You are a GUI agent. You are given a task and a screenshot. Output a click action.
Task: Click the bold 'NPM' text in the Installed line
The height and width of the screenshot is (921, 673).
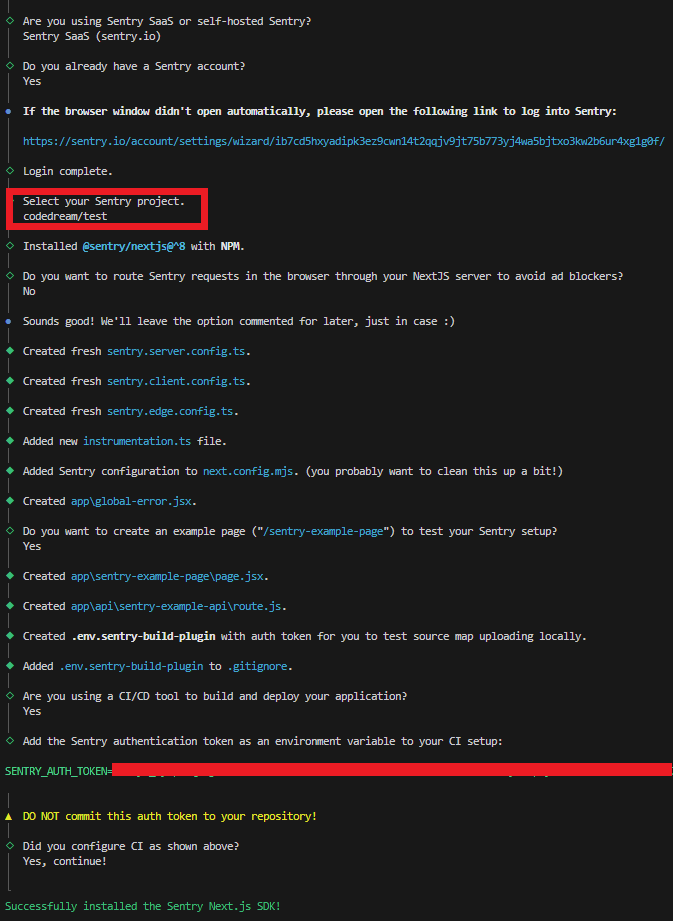[x=230, y=246]
